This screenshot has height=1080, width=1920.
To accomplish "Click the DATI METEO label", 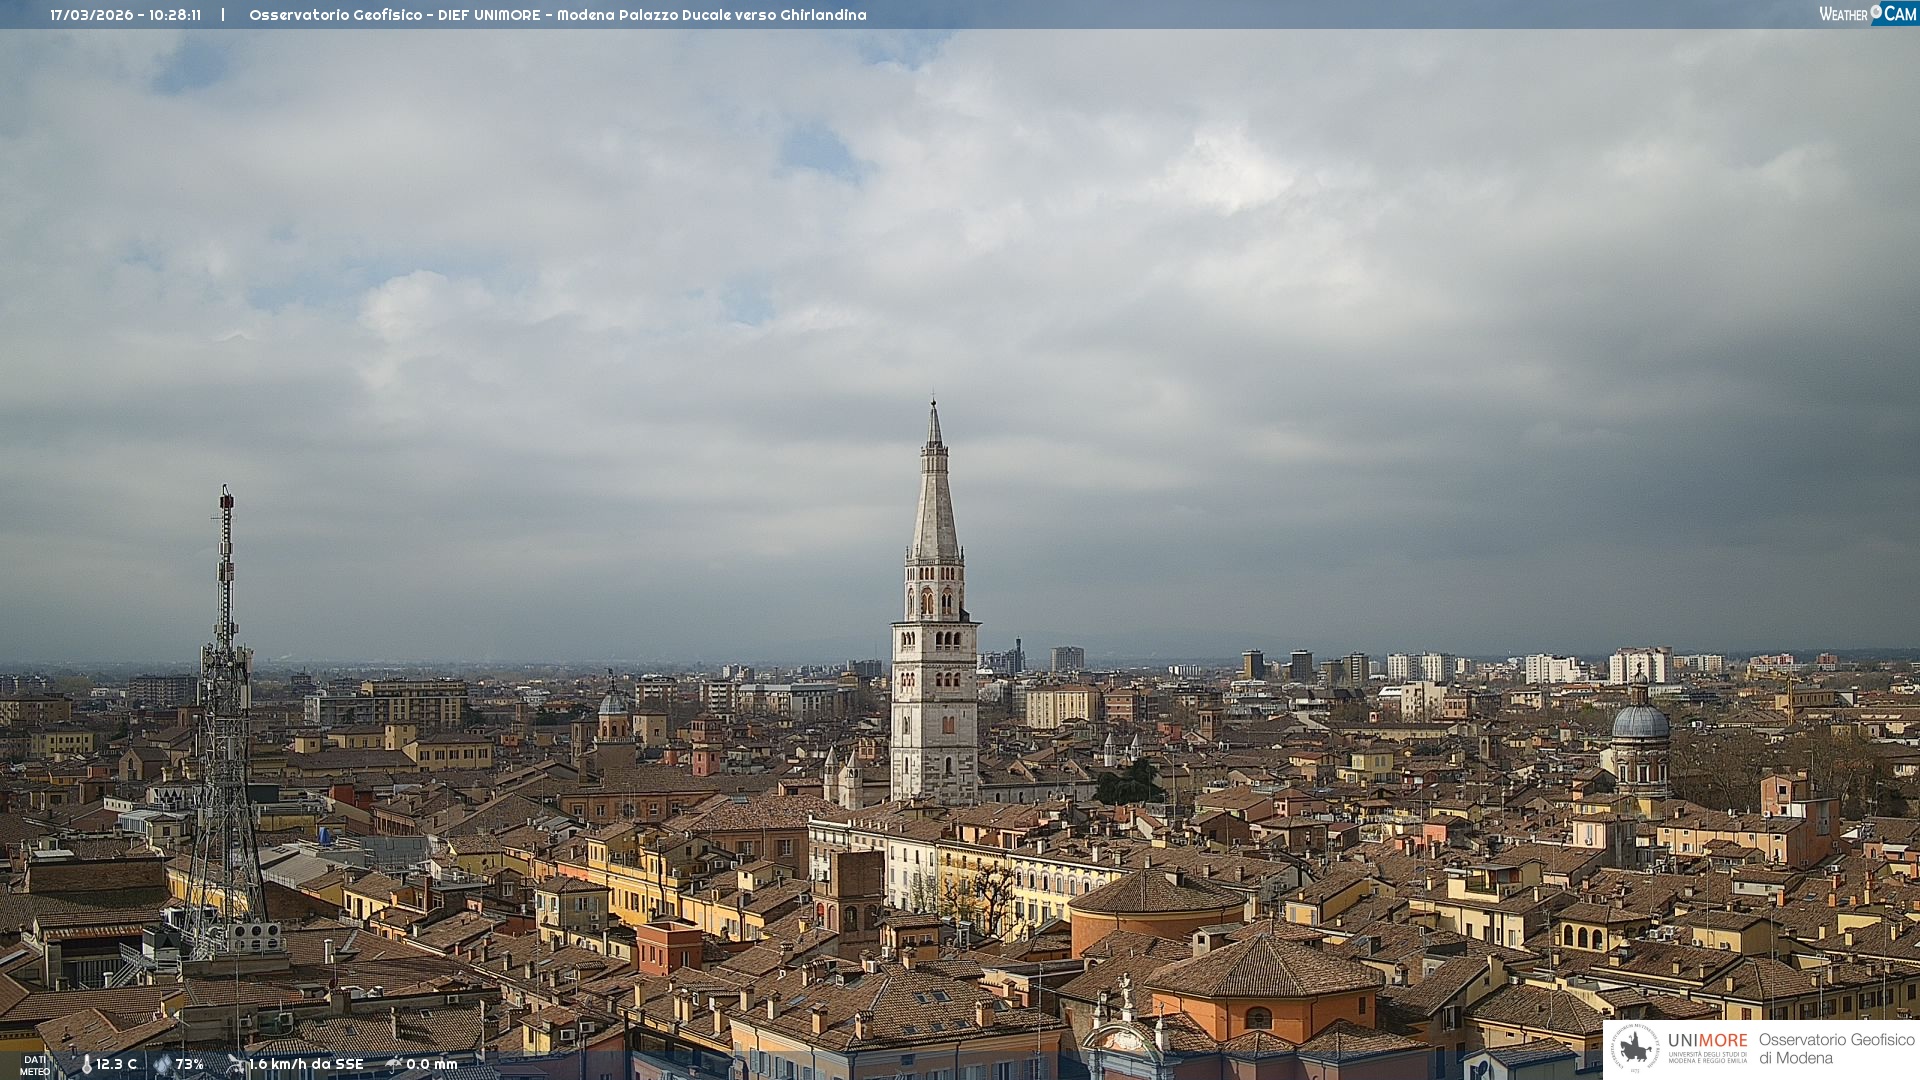I will coord(34,1065).
